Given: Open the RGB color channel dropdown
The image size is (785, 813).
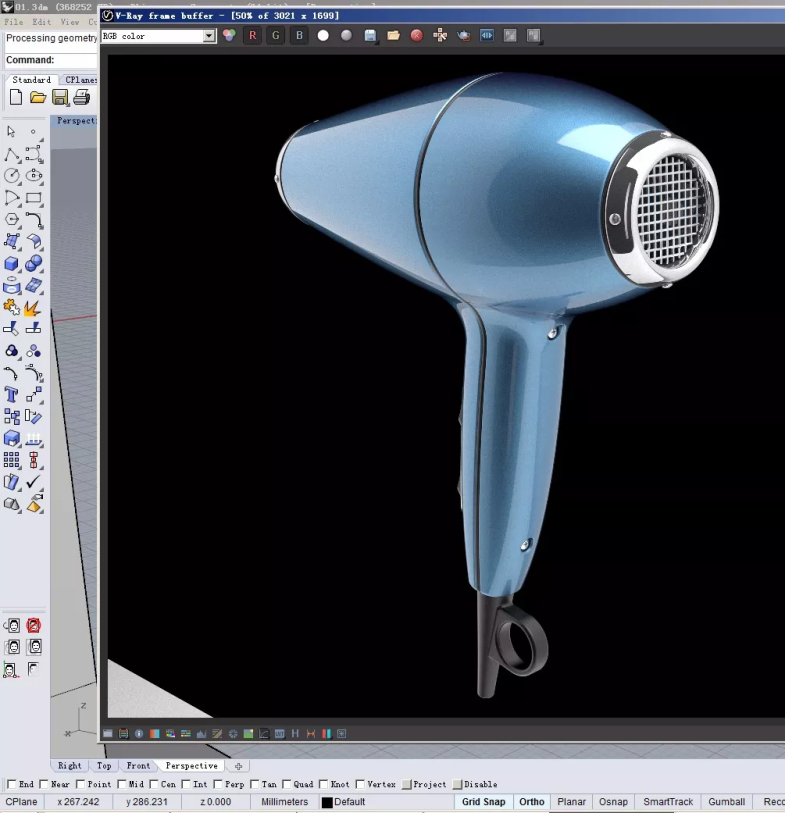Looking at the screenshot, I should (209, 36).
